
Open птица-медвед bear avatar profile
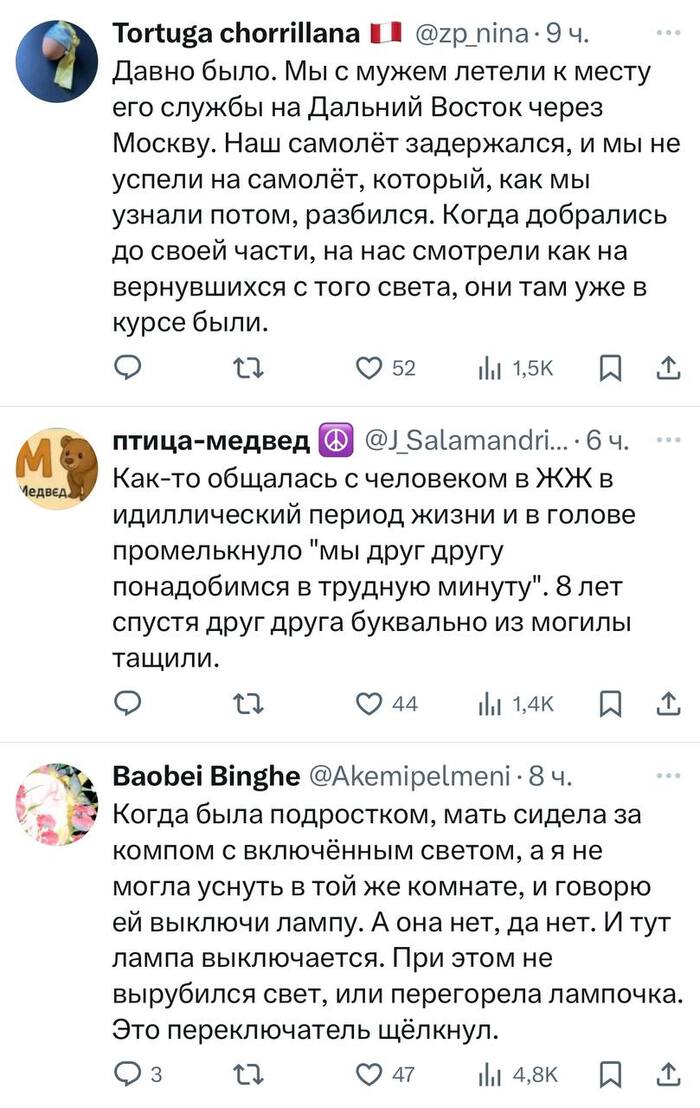click(x=58, y=468)
